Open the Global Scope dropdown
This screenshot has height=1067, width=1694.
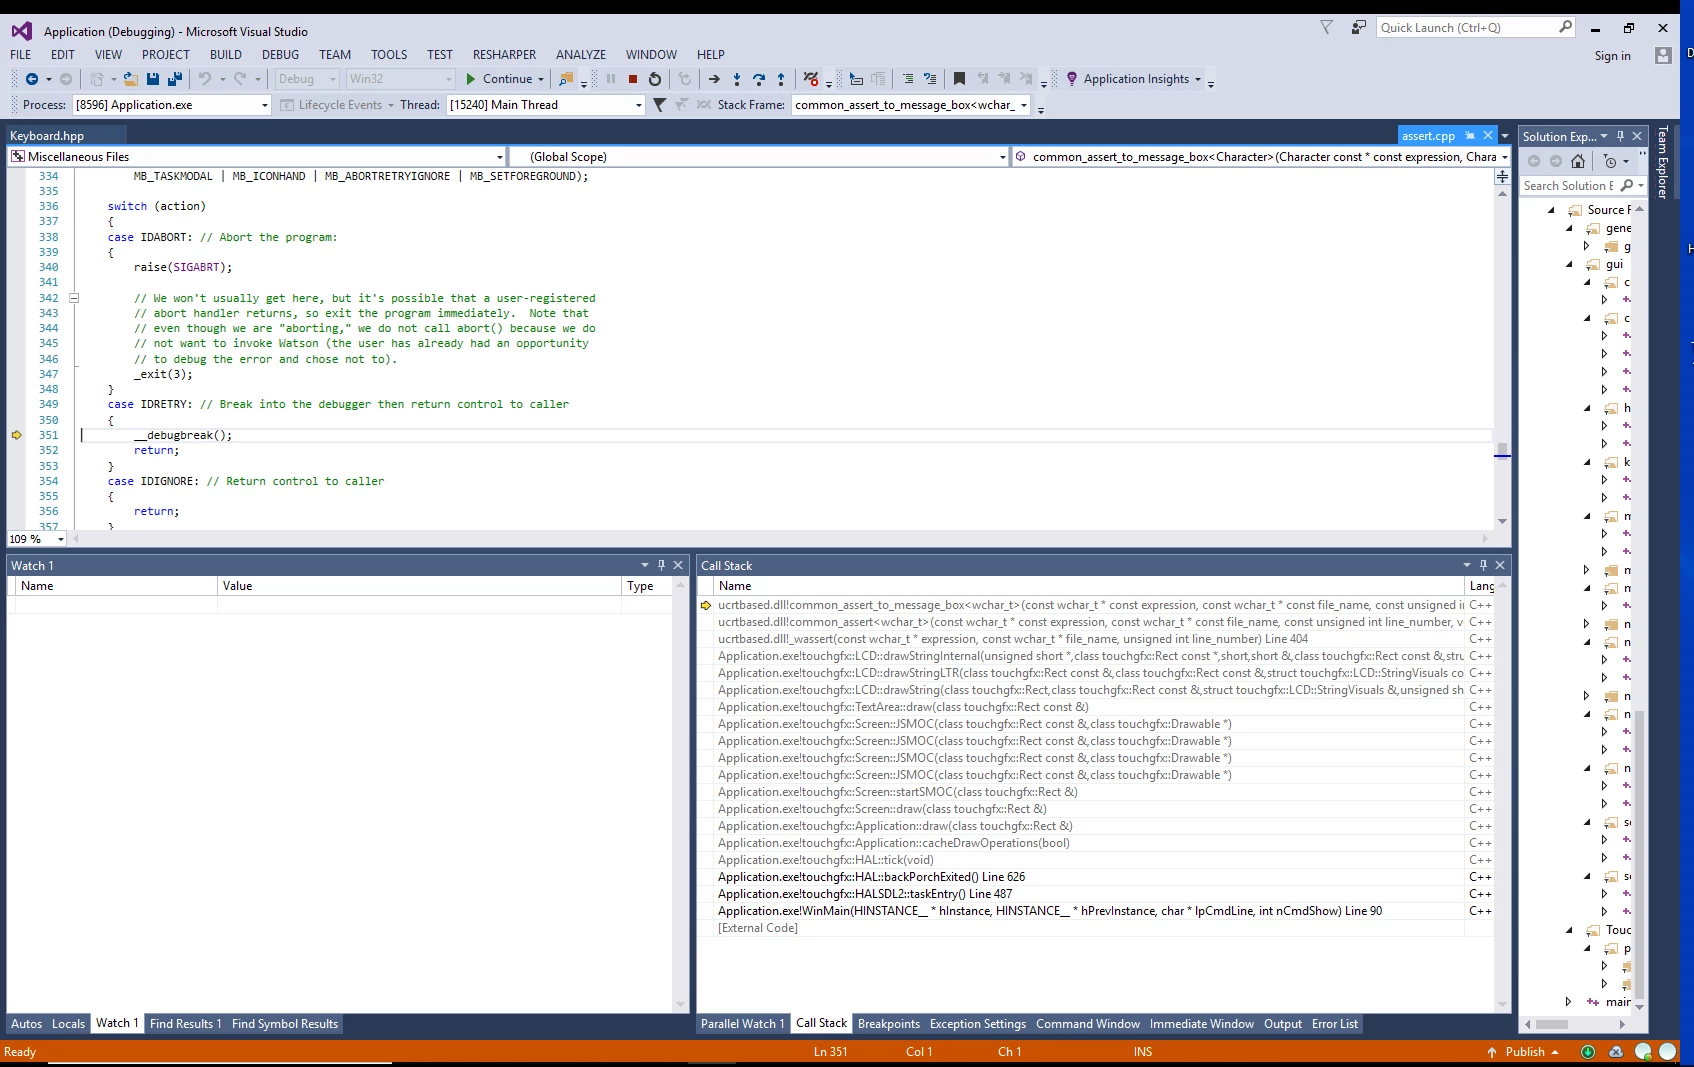pyautogui.click(x=760, y=157)
